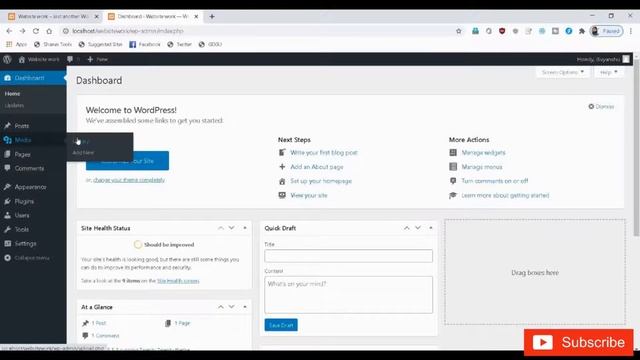Open Learn more about getting started link
Screen dimensions: 640x360
click(505, 196)
